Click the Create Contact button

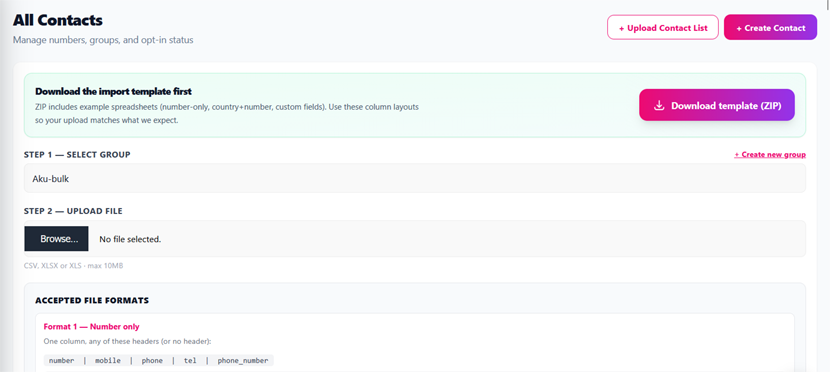coord(770,28)
